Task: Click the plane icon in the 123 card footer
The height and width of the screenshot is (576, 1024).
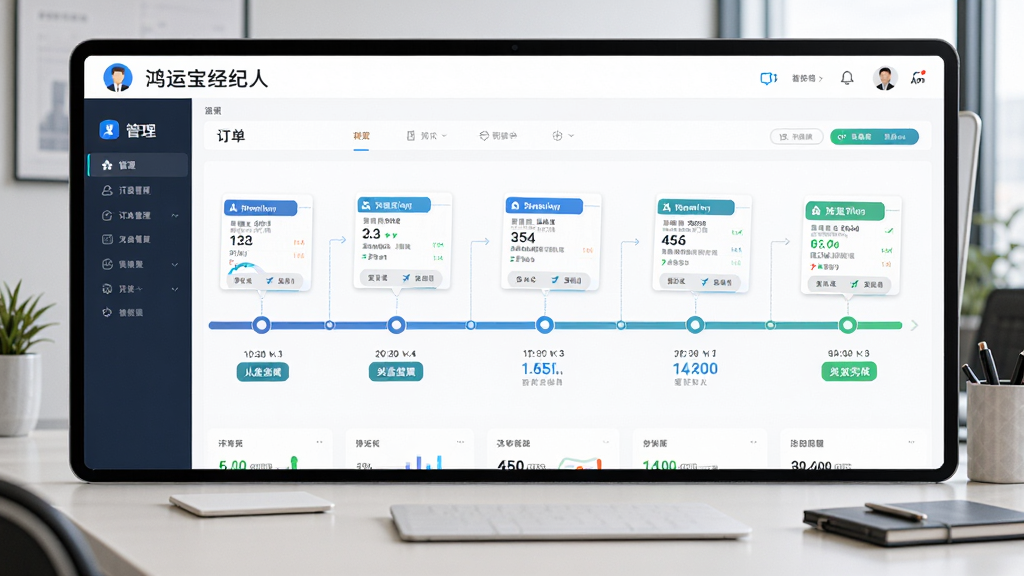Action: tap(269, 280)
